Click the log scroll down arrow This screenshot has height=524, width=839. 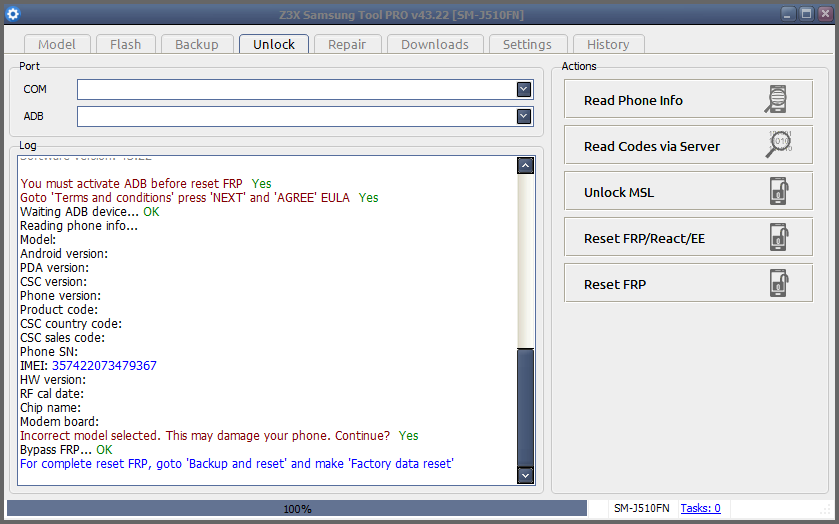tap(525, 475)
